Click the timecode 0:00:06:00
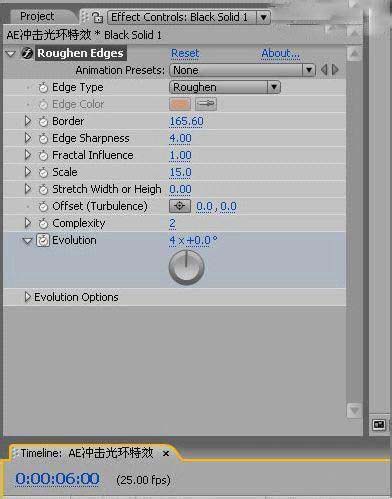This screenshot has height=499, width=392. click(x=57, y=479)
